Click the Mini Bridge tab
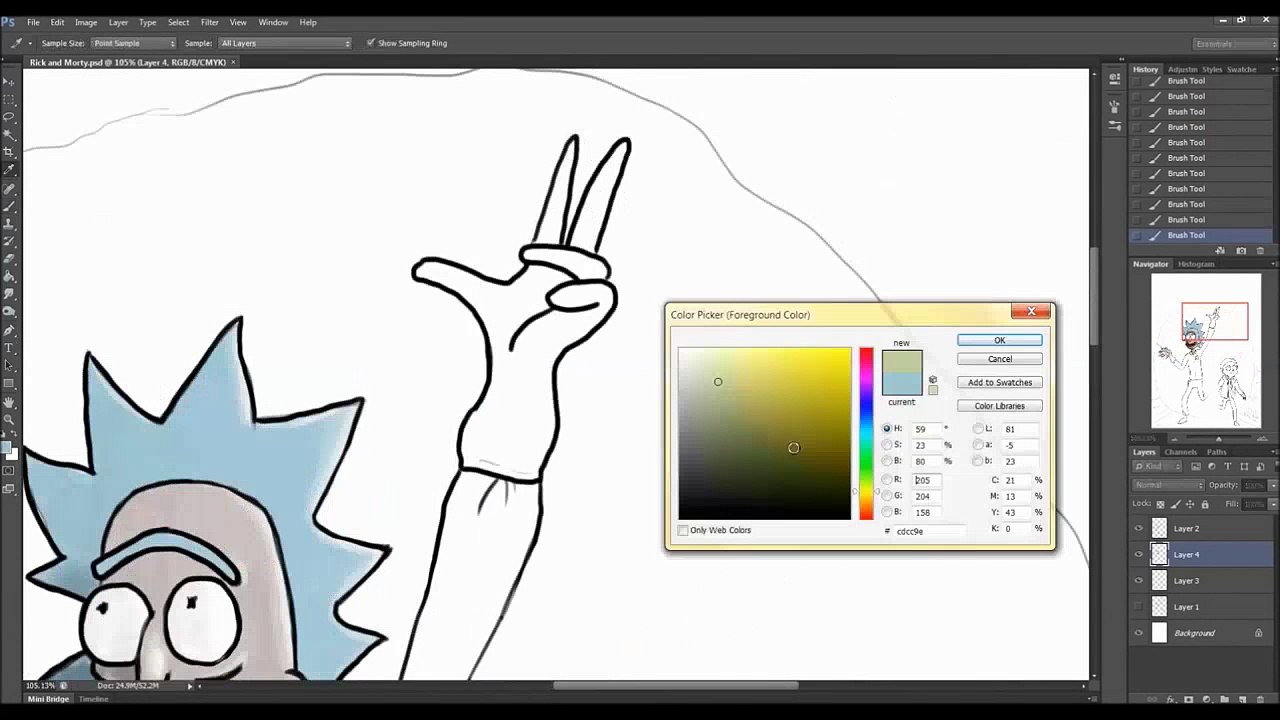The width and height of the screenshot is (1280, 720). [x=48, y=699]
